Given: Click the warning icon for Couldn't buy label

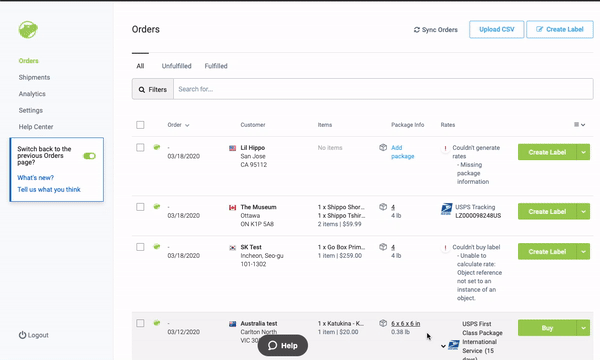Looking at the screenshot, I should [x=445, y=248].
